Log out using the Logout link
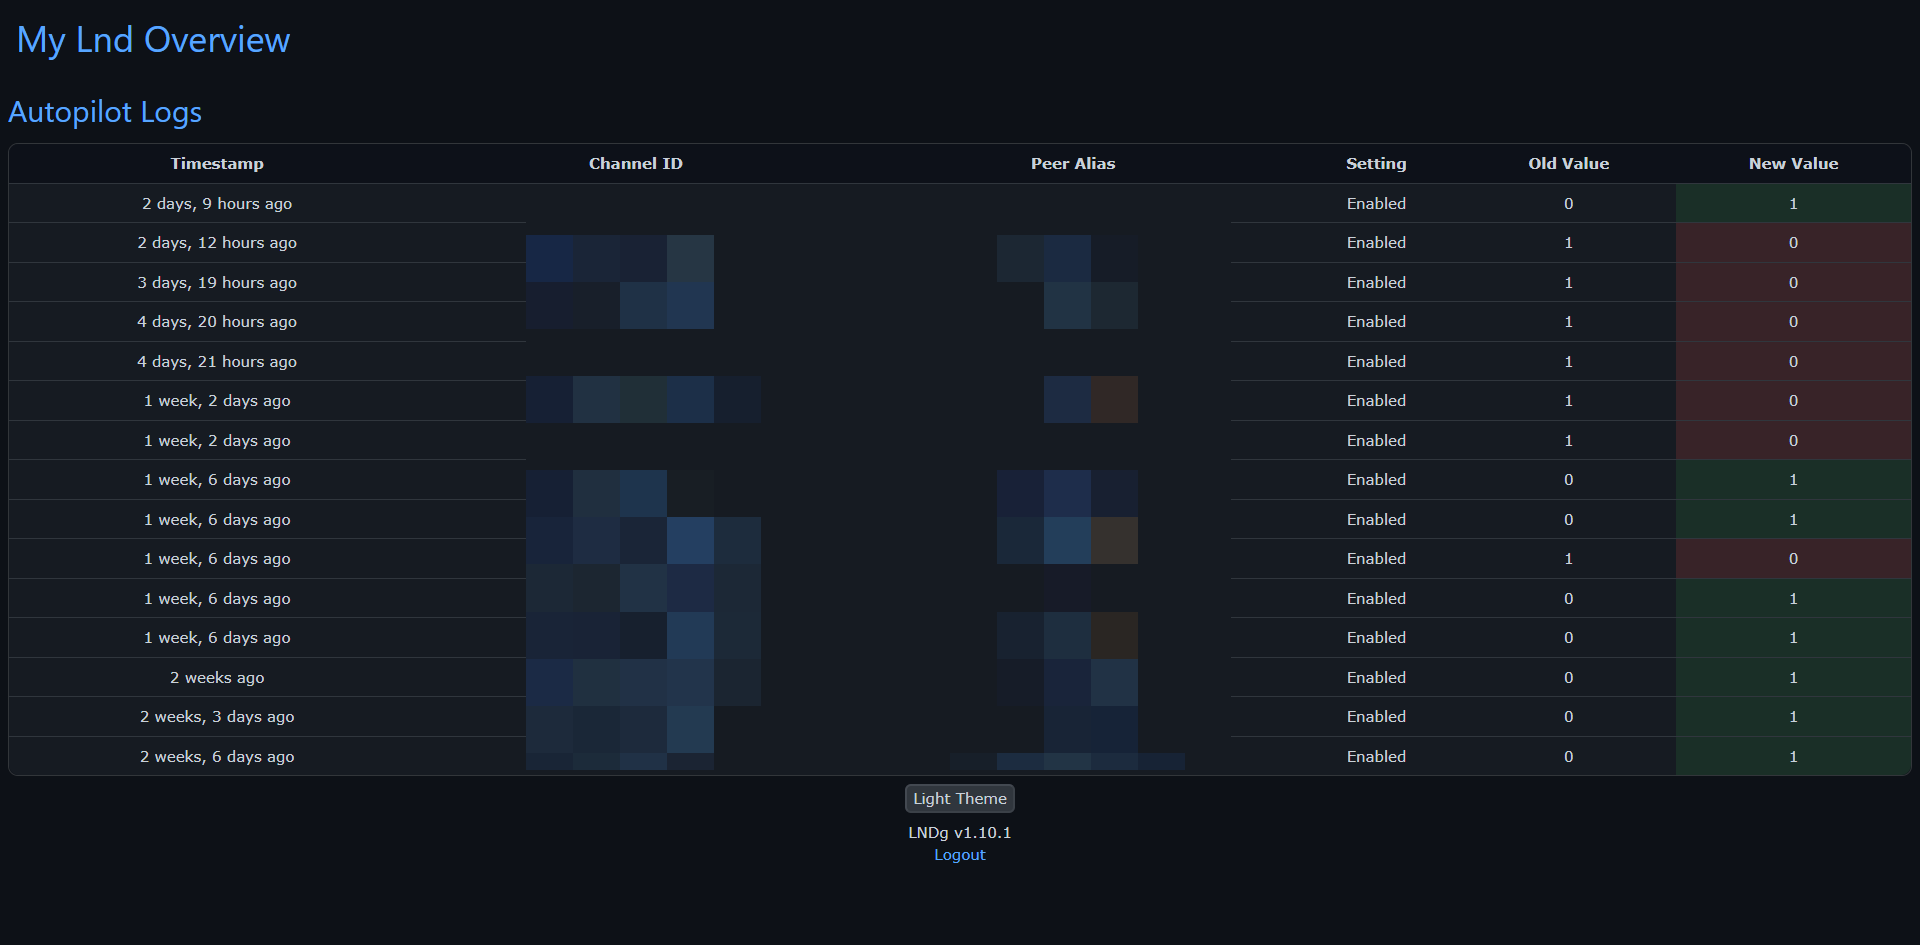This screenshot has width=1920, height=945. [959, 855]
